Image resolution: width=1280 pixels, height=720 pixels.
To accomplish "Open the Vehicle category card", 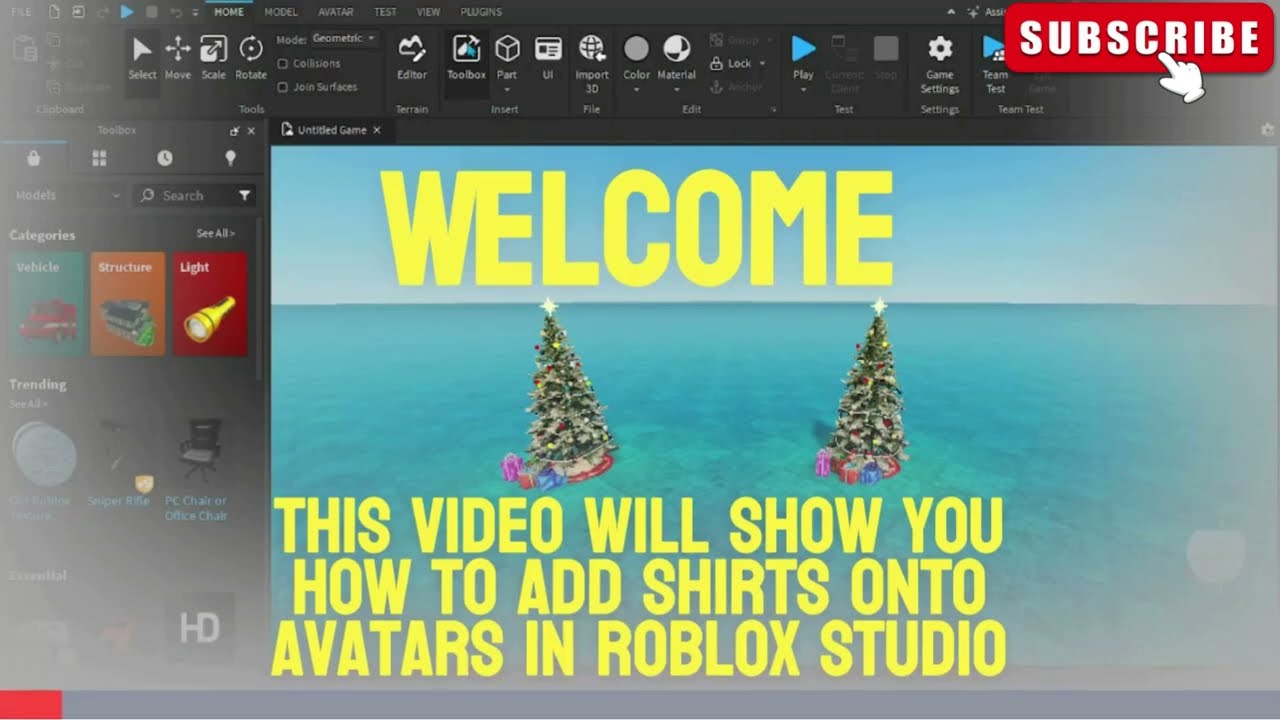I will point(46,304).
